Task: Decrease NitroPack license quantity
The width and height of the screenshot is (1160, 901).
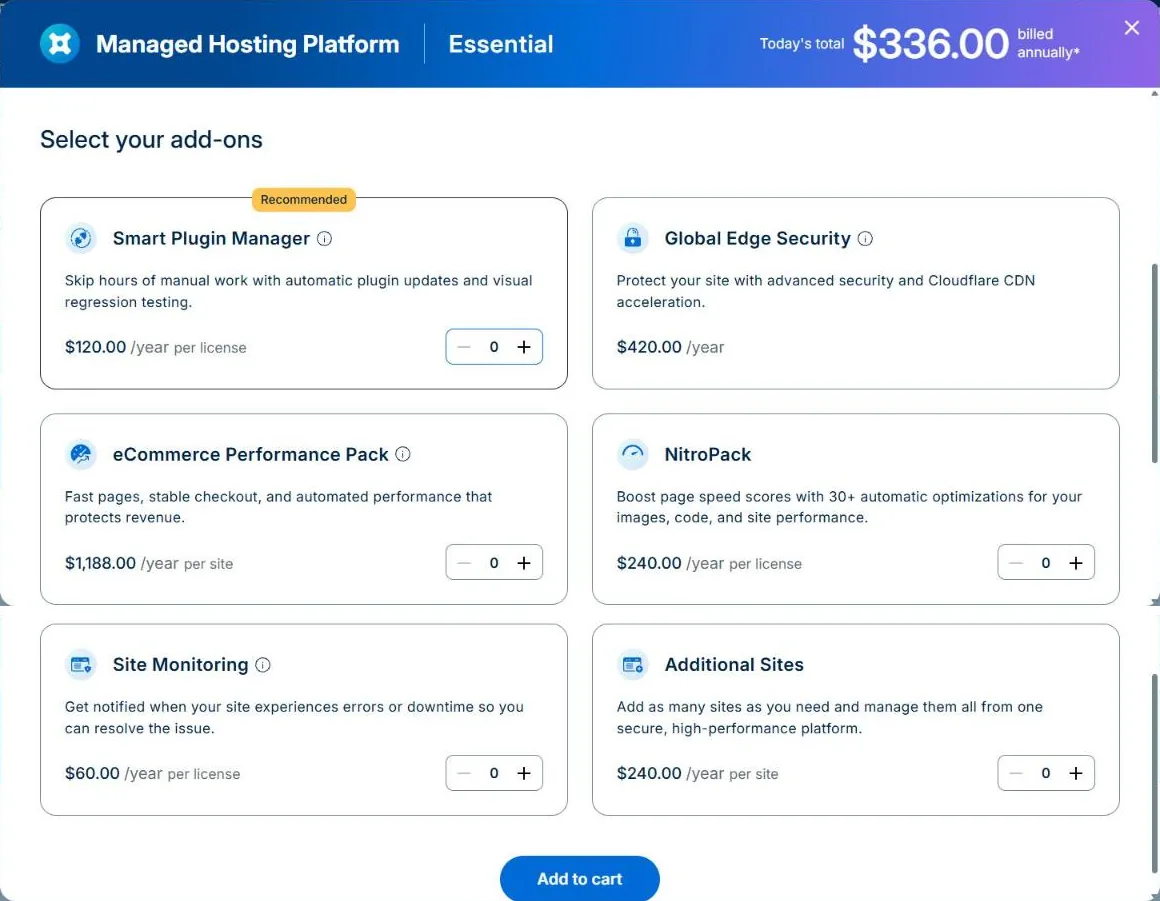Action: 1016,563
